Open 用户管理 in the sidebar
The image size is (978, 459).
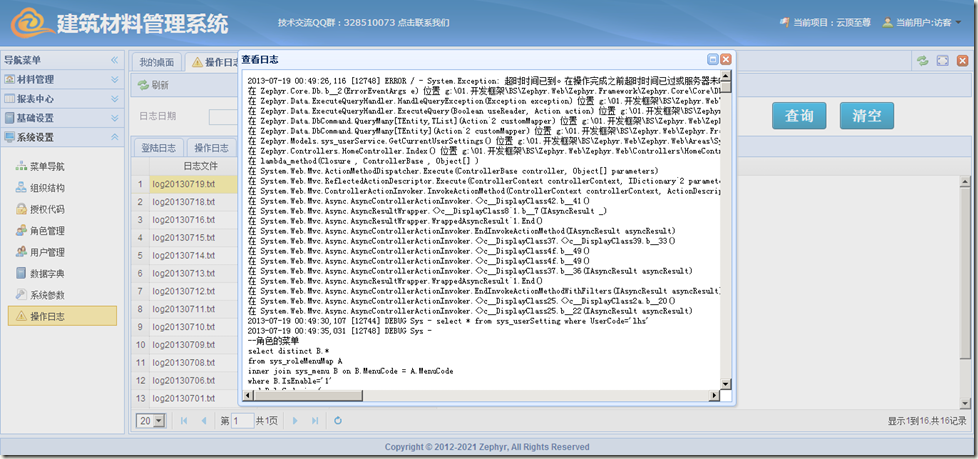point(47,252)
